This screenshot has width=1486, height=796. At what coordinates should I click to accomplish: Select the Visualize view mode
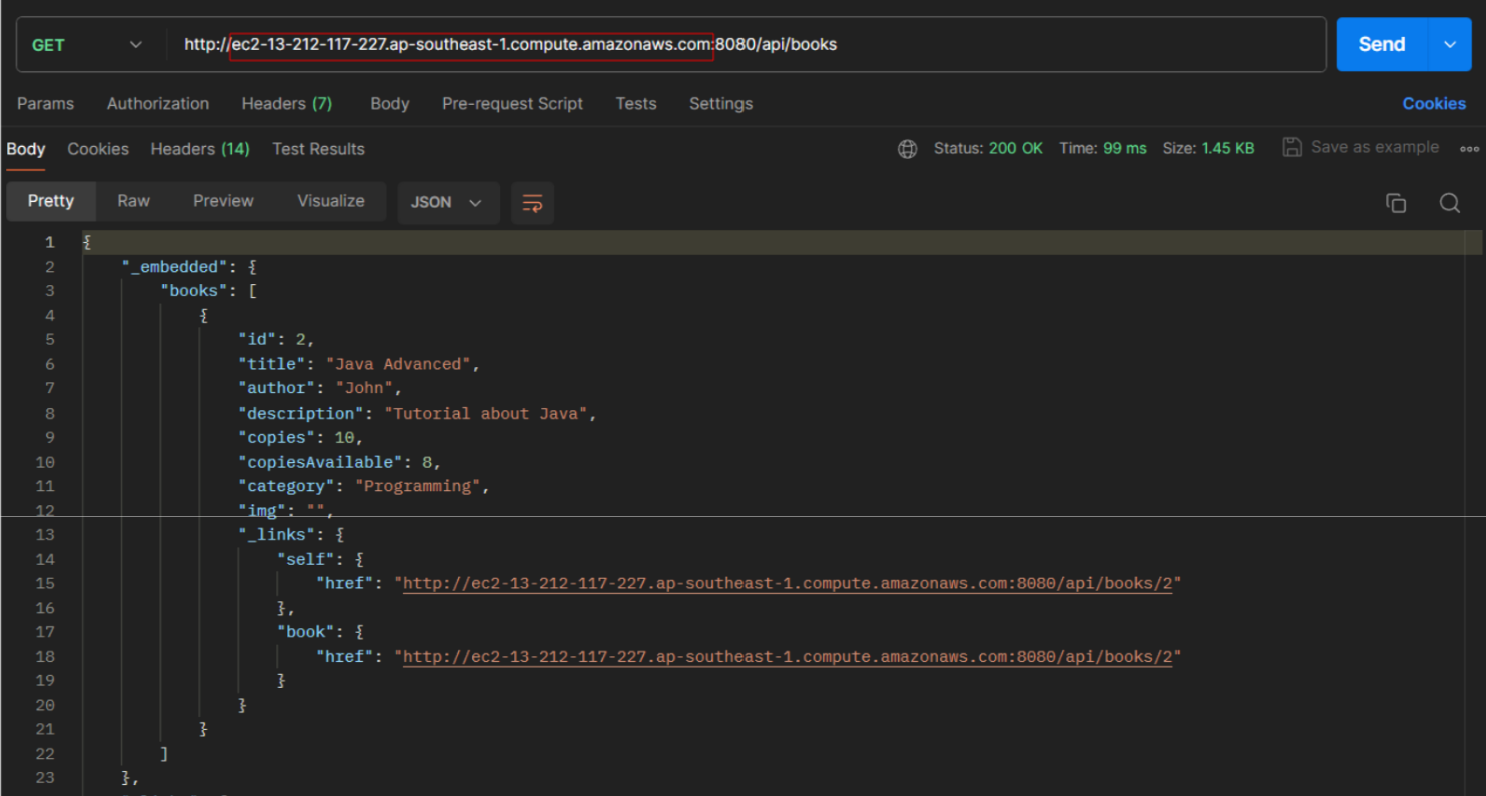[x=331, y=201]
